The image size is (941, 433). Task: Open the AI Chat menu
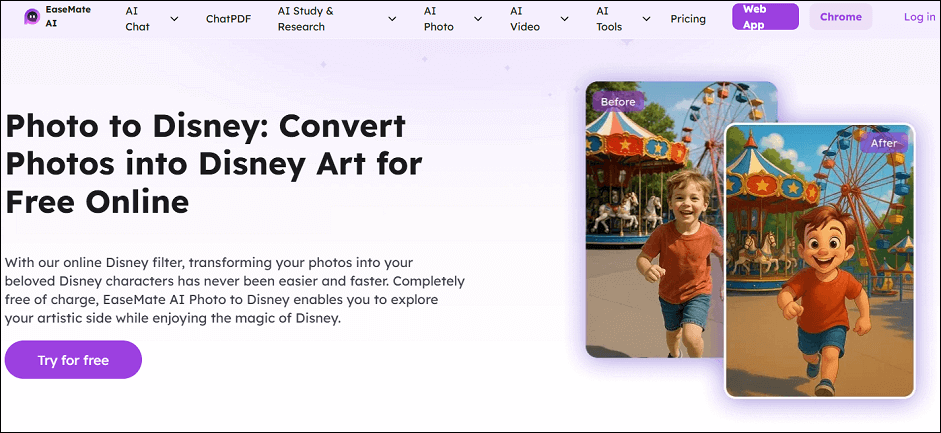coord(137,19)
